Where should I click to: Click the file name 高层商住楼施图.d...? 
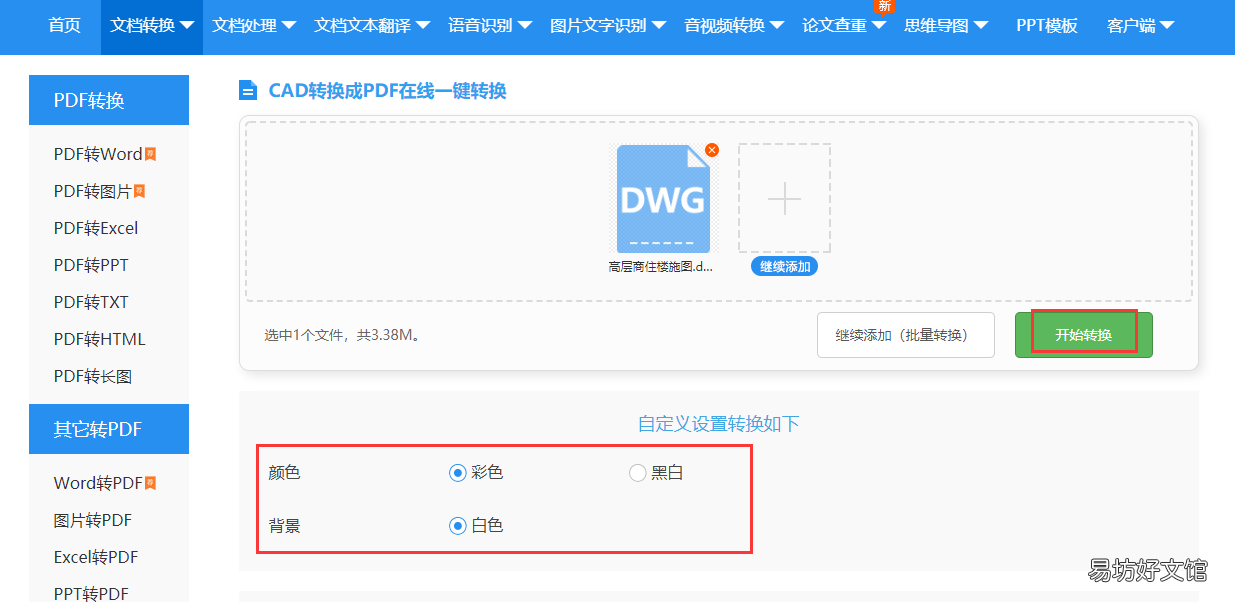coord(661,267)
